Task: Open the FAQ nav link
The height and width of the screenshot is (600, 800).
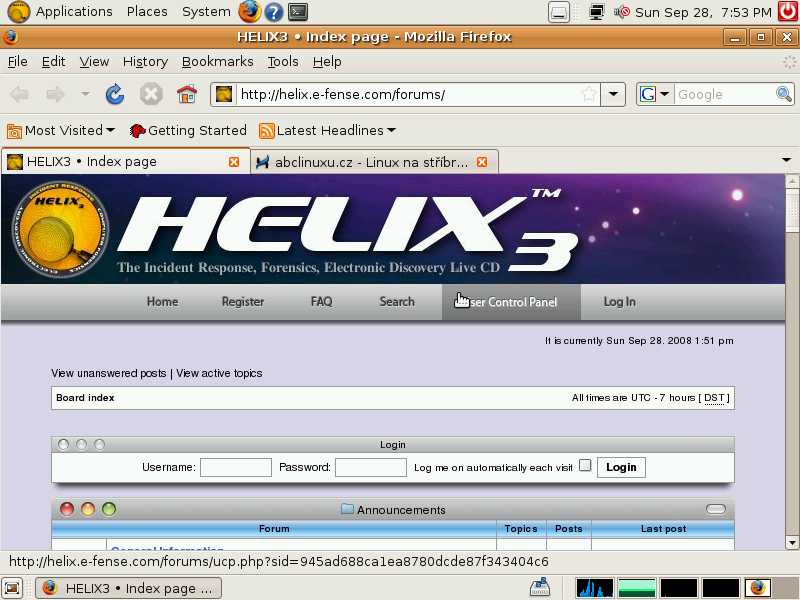Action: pos(321,302)
